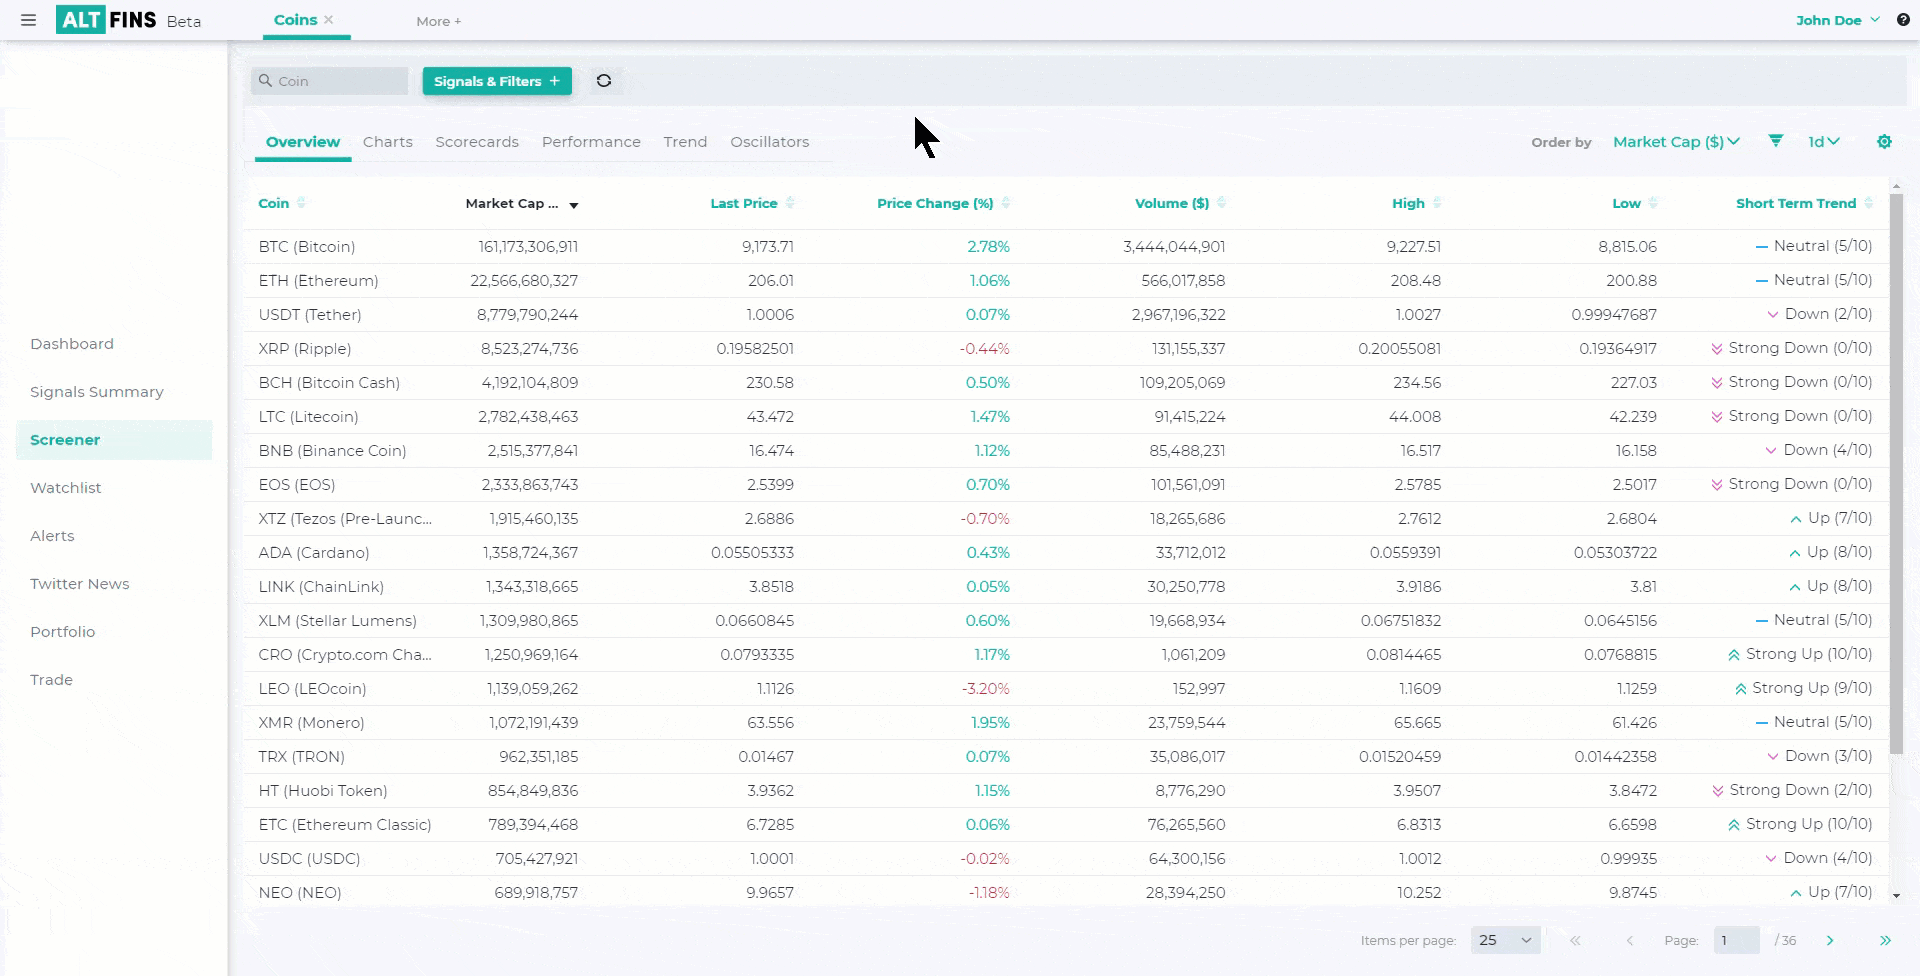The height and width of the screenshot is (976, 1920).
Task: Go to the next page arrow
Action: (x=1830, y=941)
